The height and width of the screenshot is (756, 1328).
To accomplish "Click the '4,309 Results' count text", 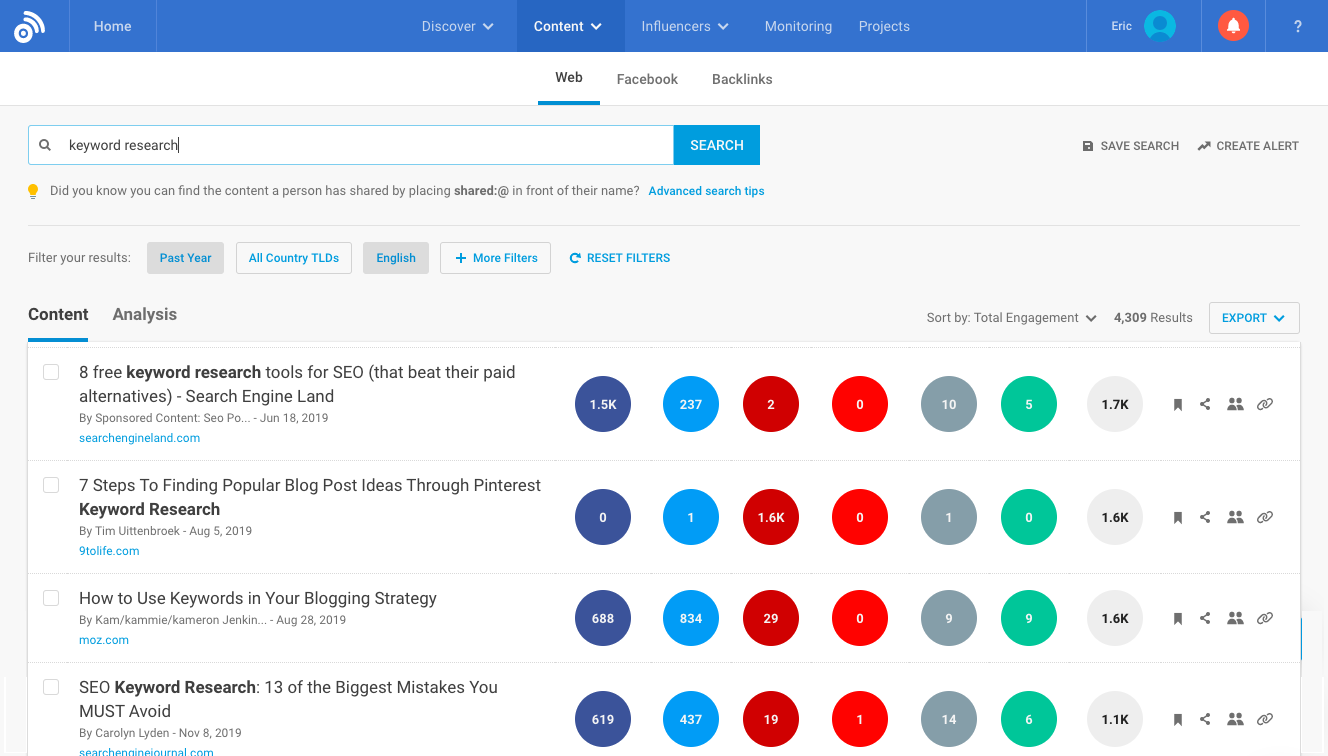I will 1153,318.
